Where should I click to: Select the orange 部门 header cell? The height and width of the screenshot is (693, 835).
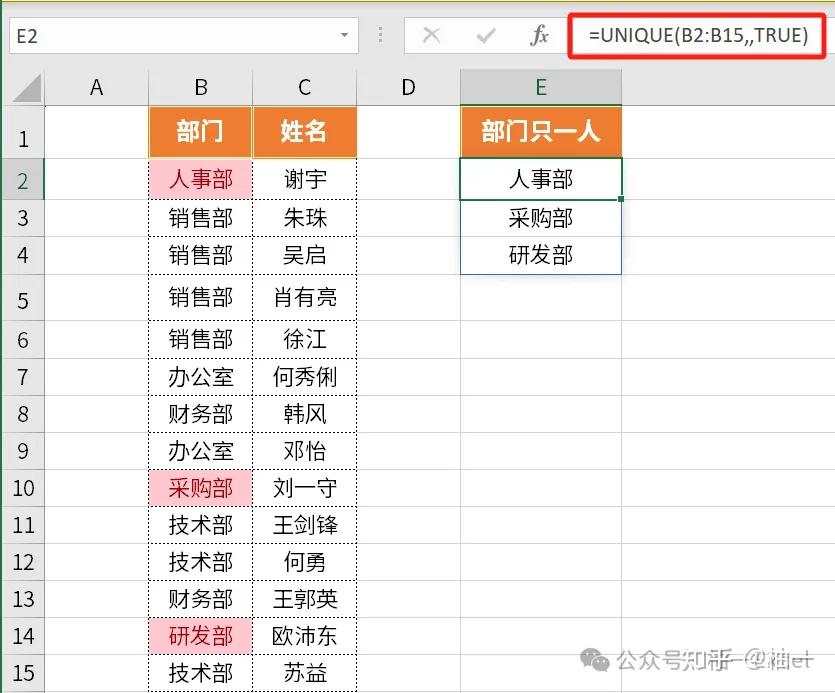click(x=200, y=132)
